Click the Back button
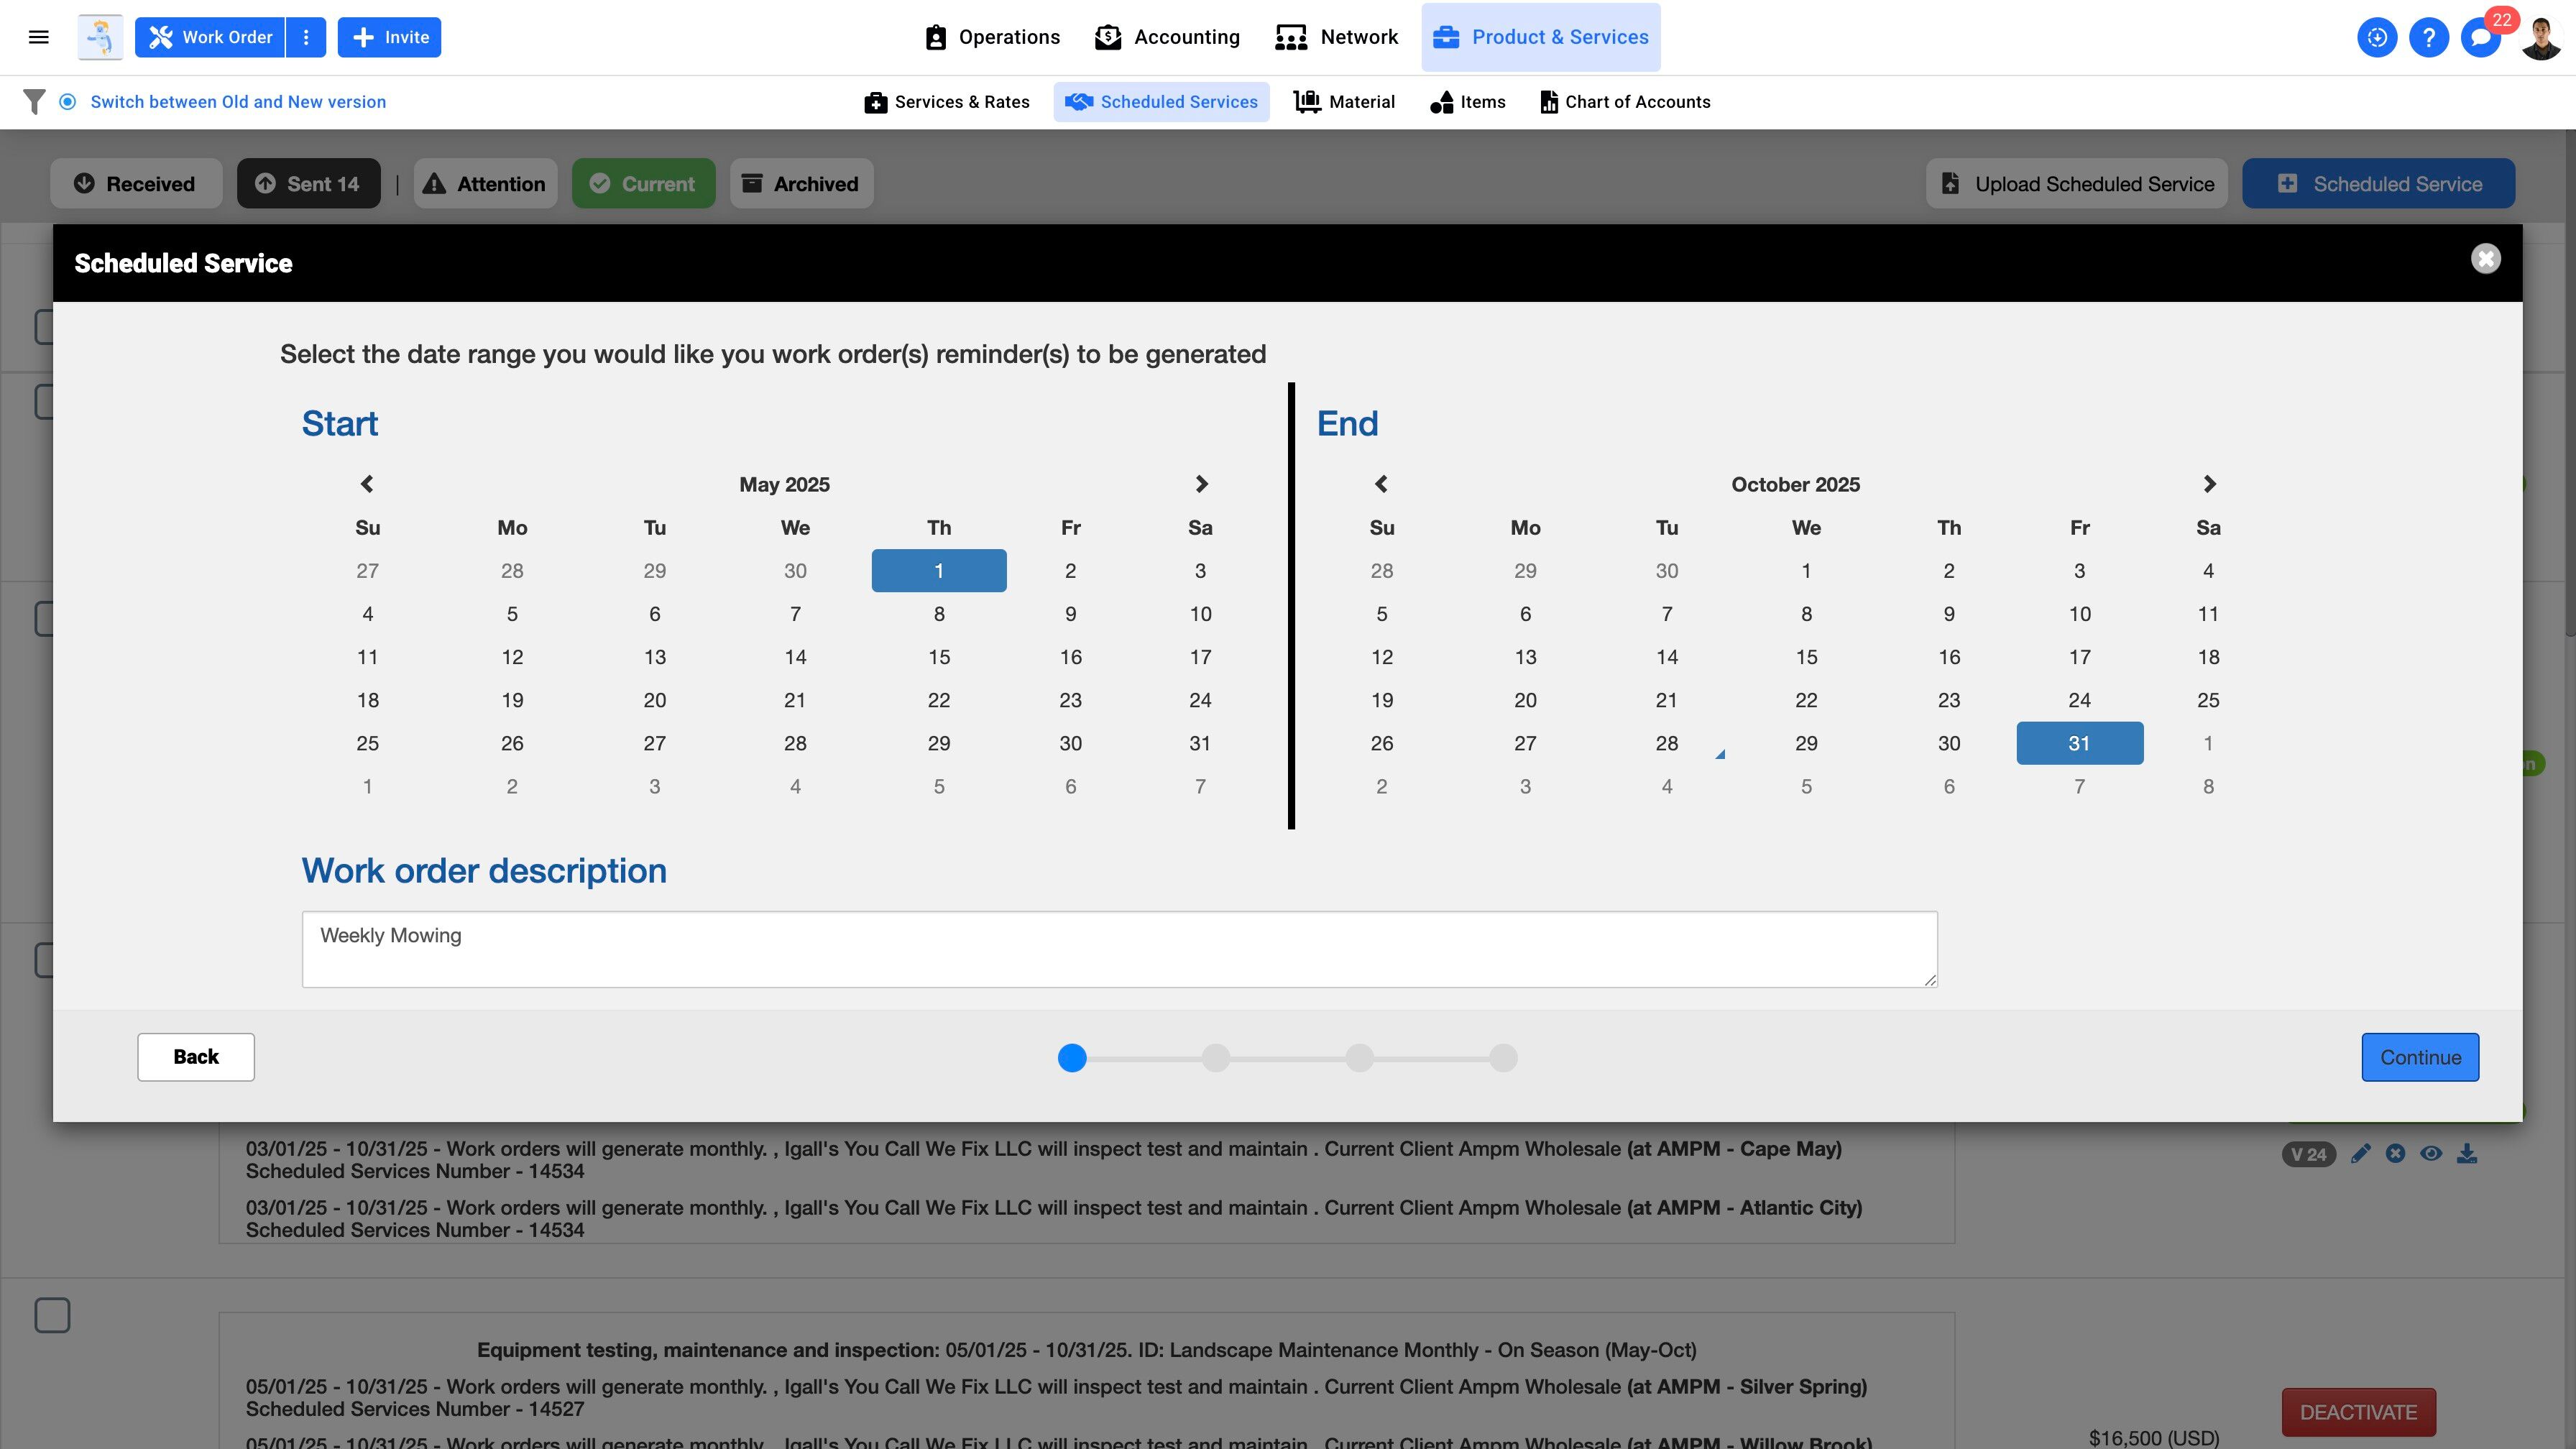 click(x=196, y=1057)
